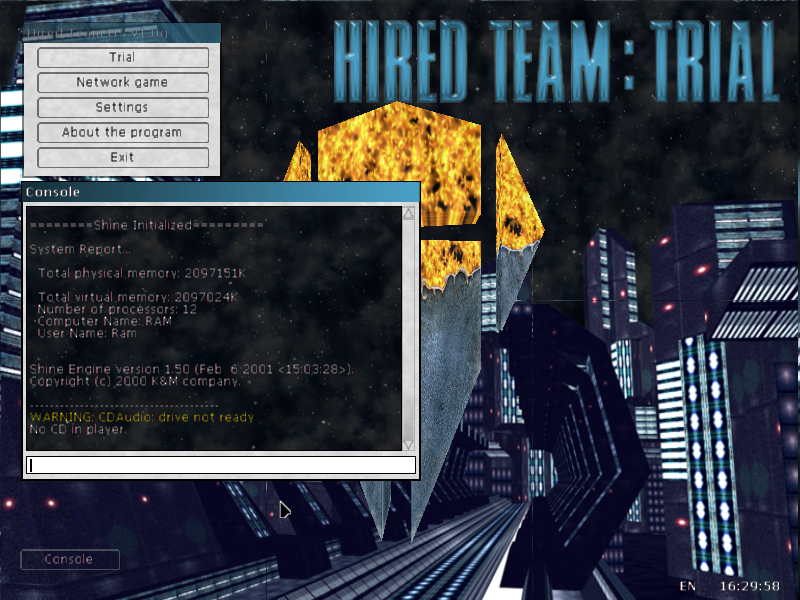Open the Settings menu
This screenshot has width=800, height=600.
point(122,107)
